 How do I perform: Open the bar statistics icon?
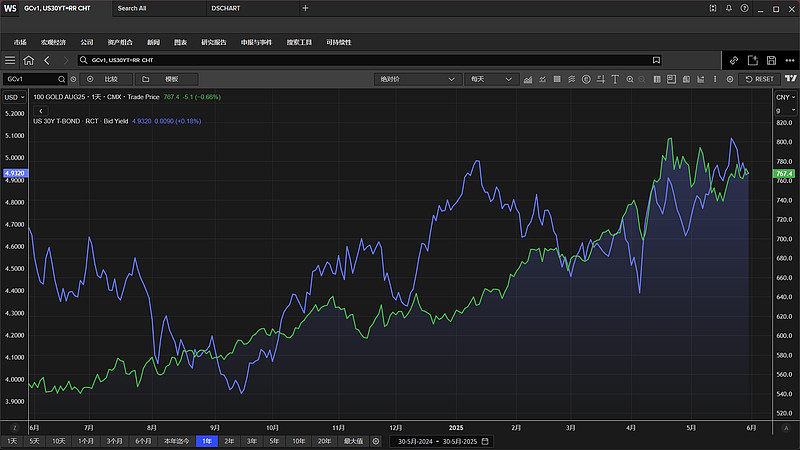(x=701, y=79)
